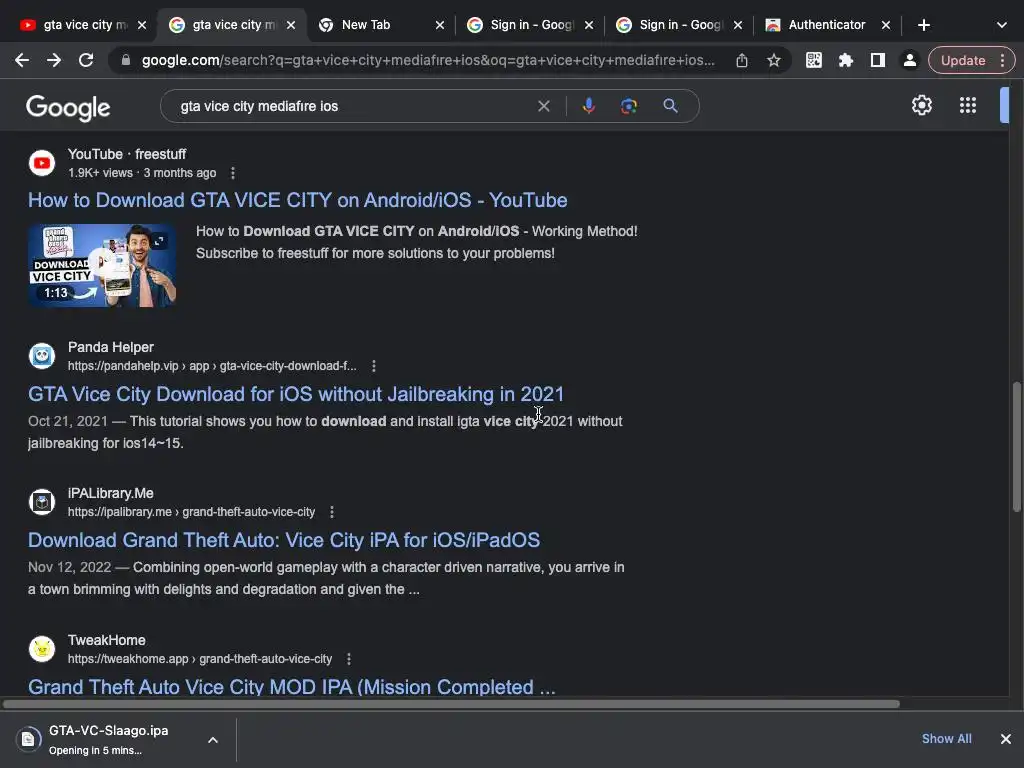Click the Google search input field
Image resolution: width=1024 pixels, height=768 pixels.
353,106
